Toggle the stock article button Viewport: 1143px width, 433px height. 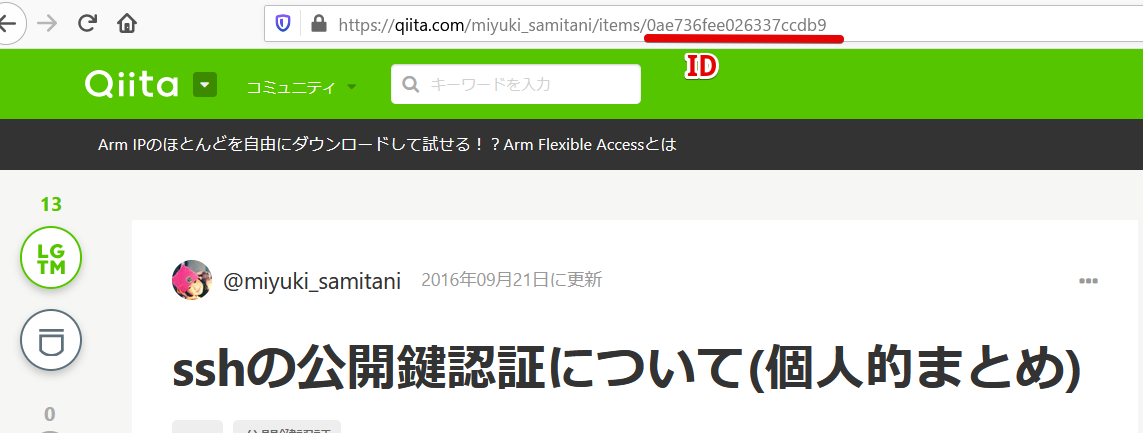pos(51,340)
